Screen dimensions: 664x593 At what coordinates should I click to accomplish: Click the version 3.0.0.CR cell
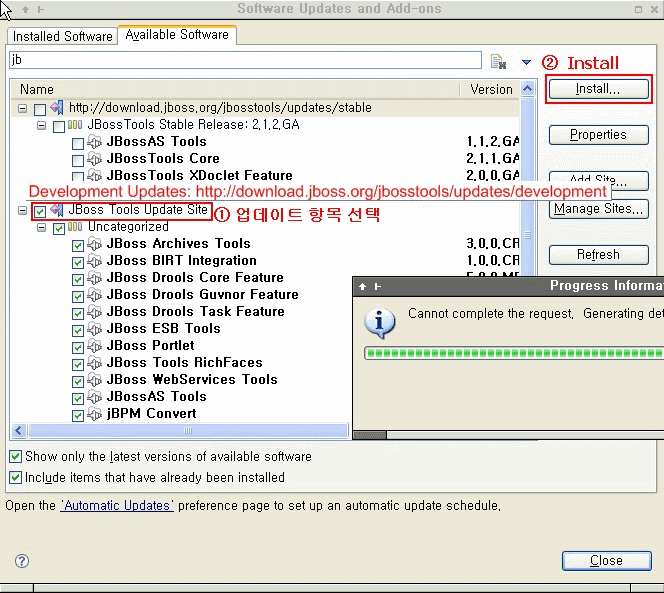tap(492, 244)
